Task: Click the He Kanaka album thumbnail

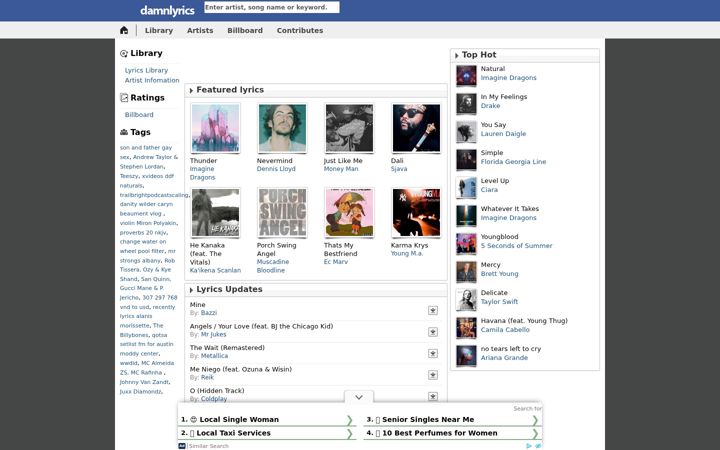Action: [x=215, y=213]
